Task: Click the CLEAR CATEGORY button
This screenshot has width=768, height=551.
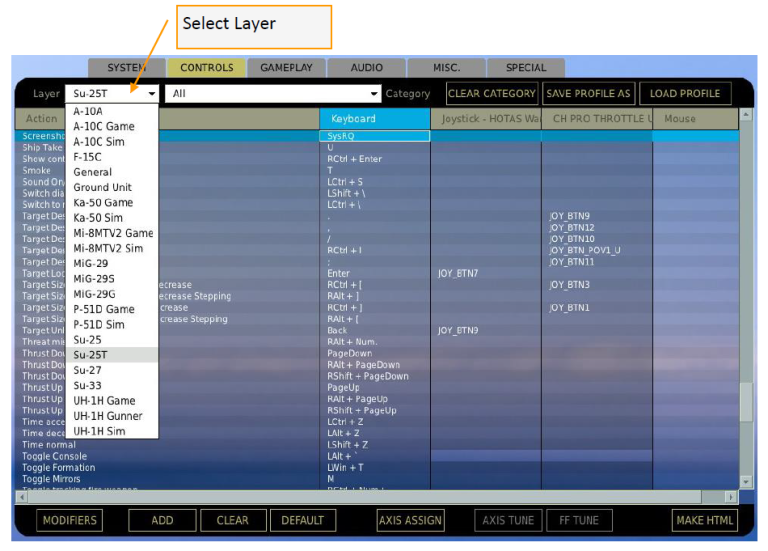Action: point(491,94)
